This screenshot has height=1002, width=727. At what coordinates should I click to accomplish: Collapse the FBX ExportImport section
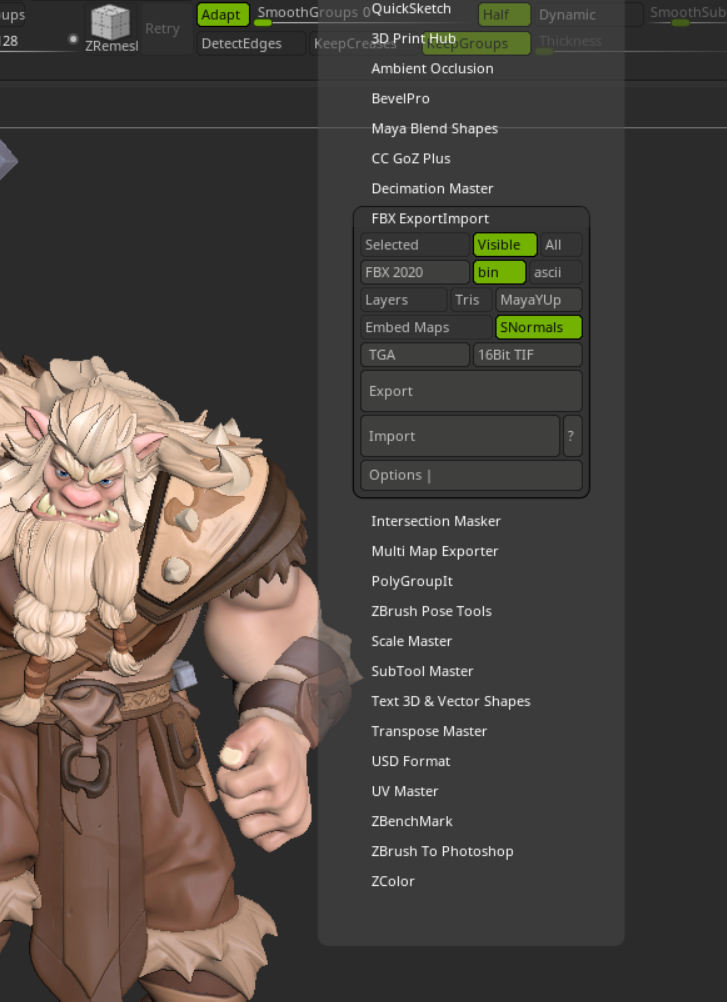pyautogui.click(x=430, y=219)
